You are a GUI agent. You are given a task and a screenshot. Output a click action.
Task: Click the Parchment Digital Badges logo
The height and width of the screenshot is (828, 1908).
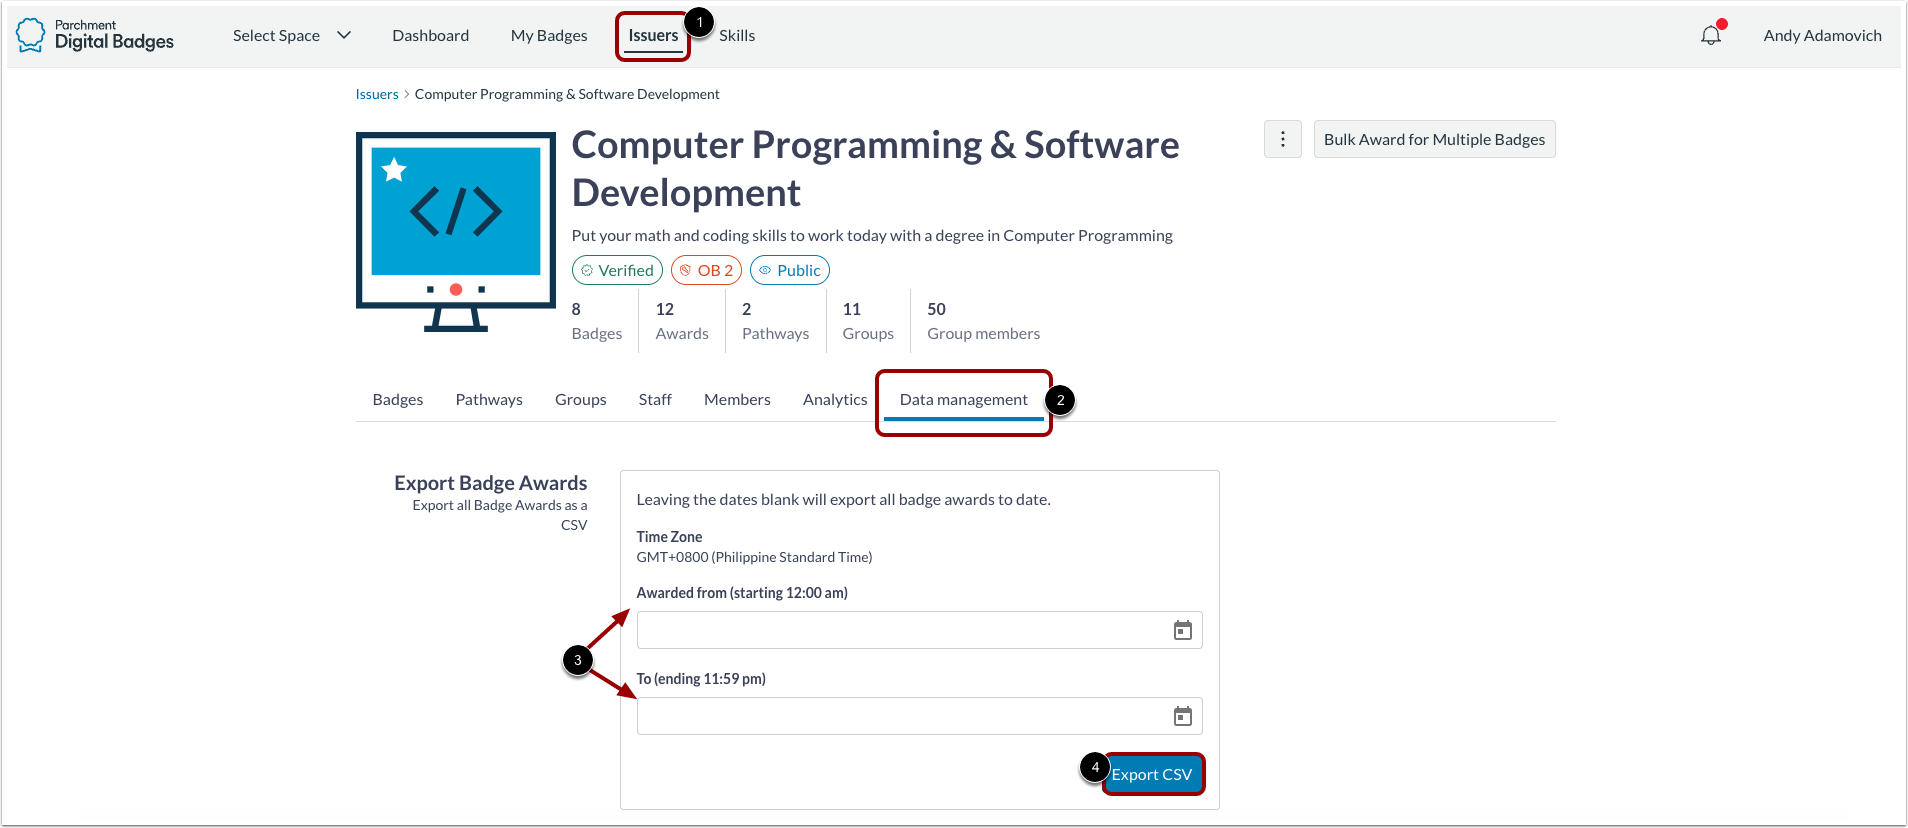pos(95,35)
